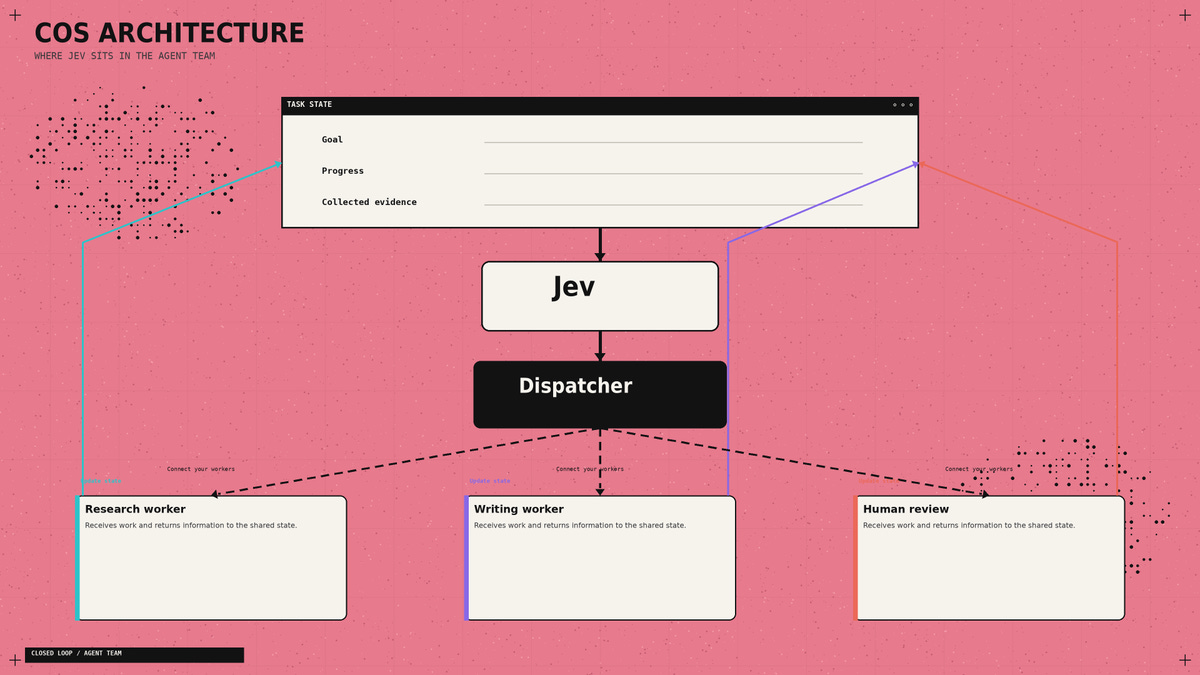The image size is (1200, 675).
Task: Click the "Research worker" card title
Action: click(x=135, y=509)
